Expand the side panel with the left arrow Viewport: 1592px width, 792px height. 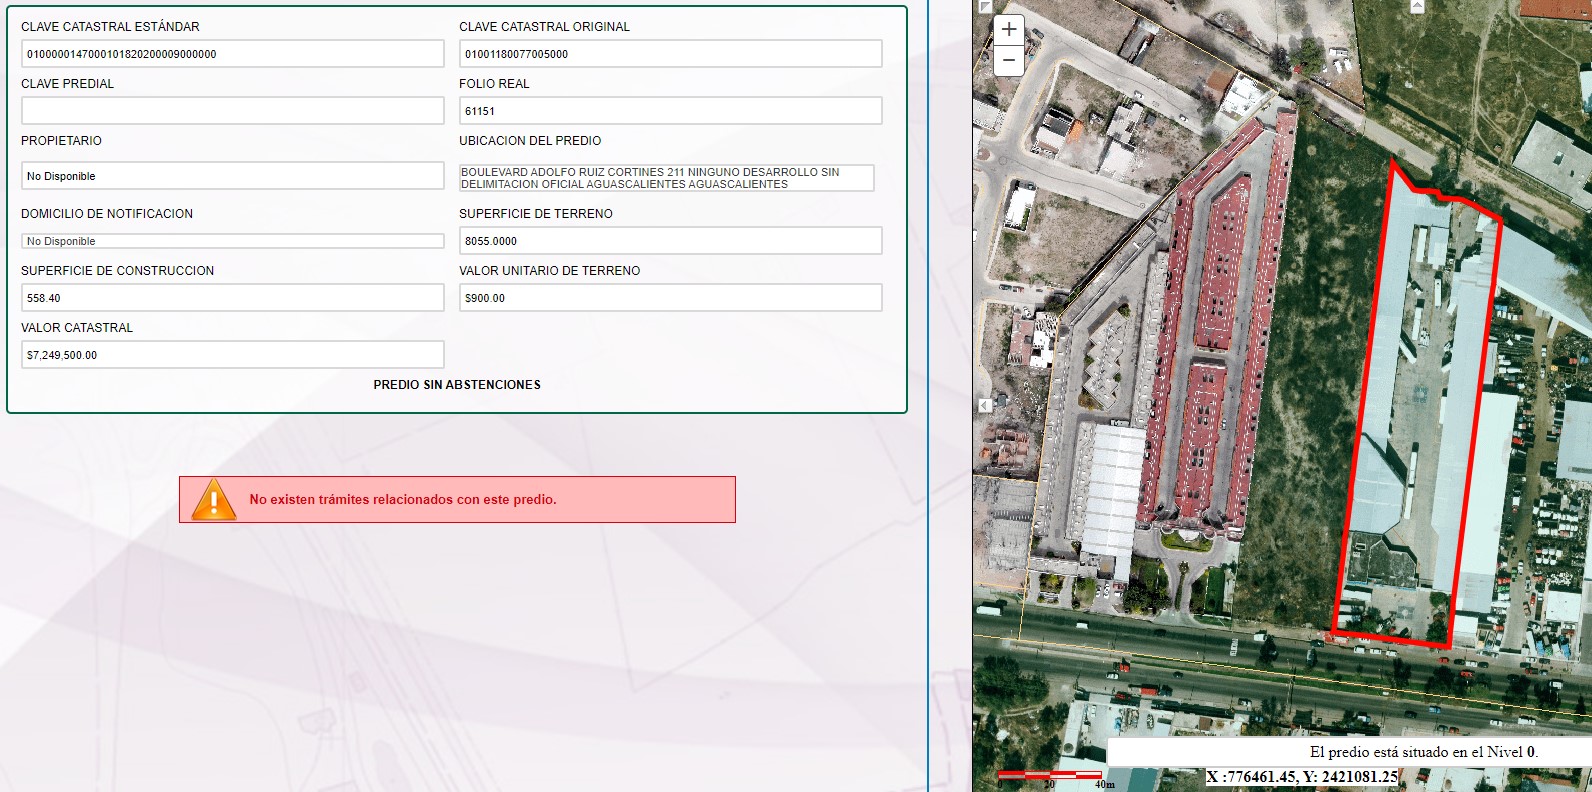pyautogui.click(x=985, y=405)
